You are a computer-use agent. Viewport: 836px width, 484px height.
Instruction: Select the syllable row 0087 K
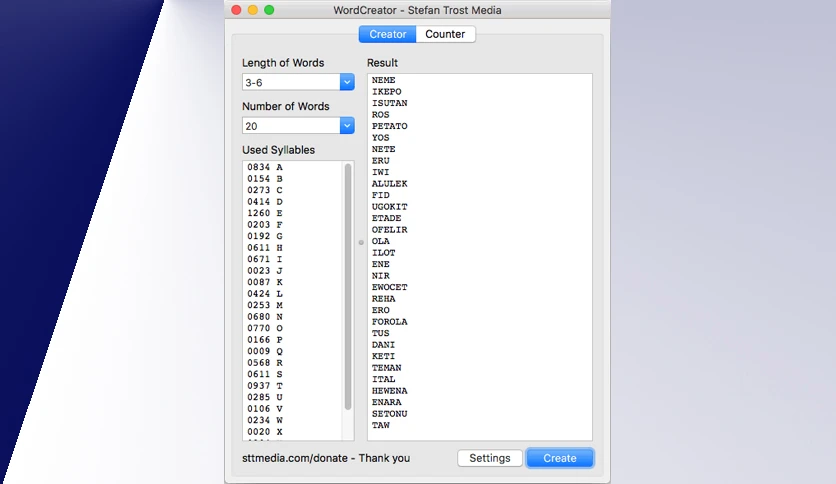tap(265, 282)
